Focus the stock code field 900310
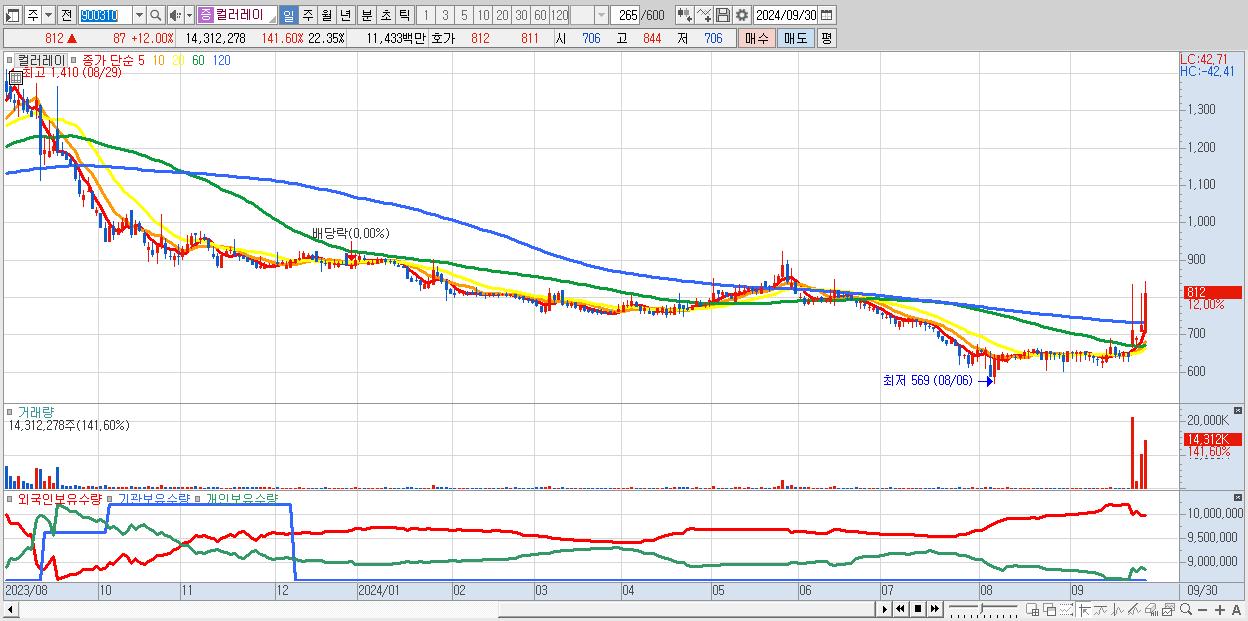 click(106, 15)
